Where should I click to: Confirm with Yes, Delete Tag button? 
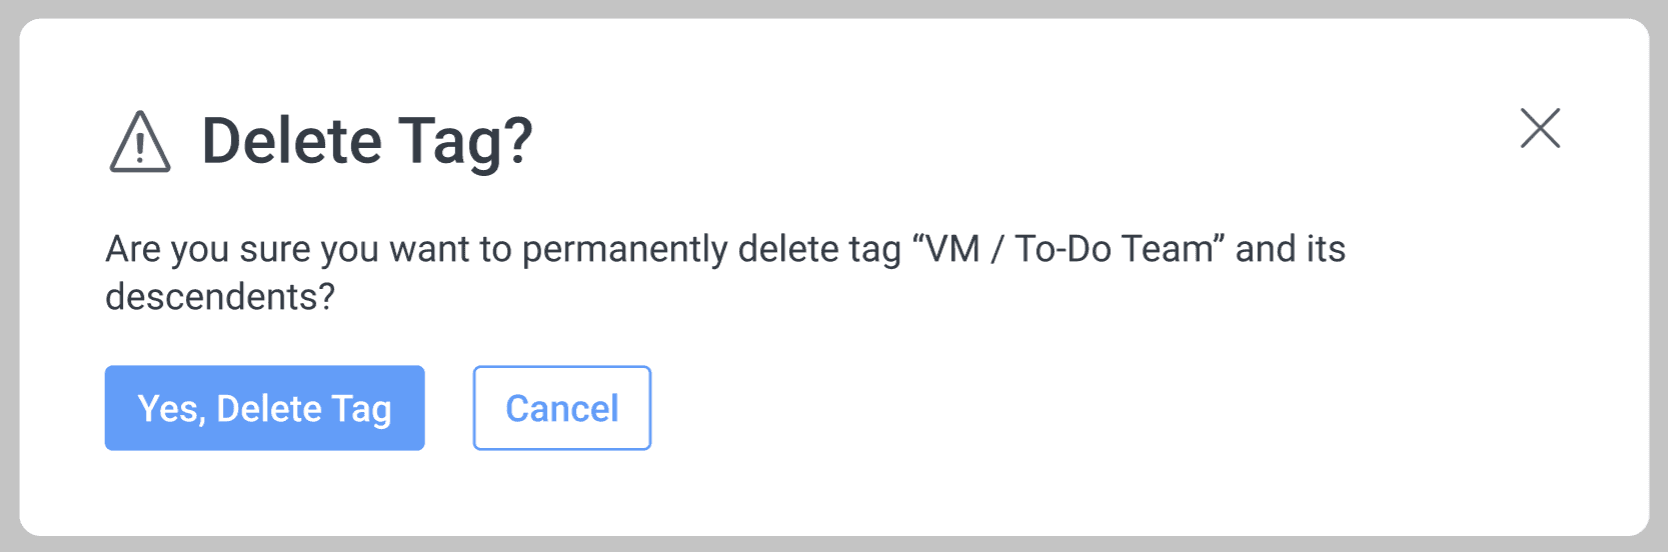coord(265,408)
